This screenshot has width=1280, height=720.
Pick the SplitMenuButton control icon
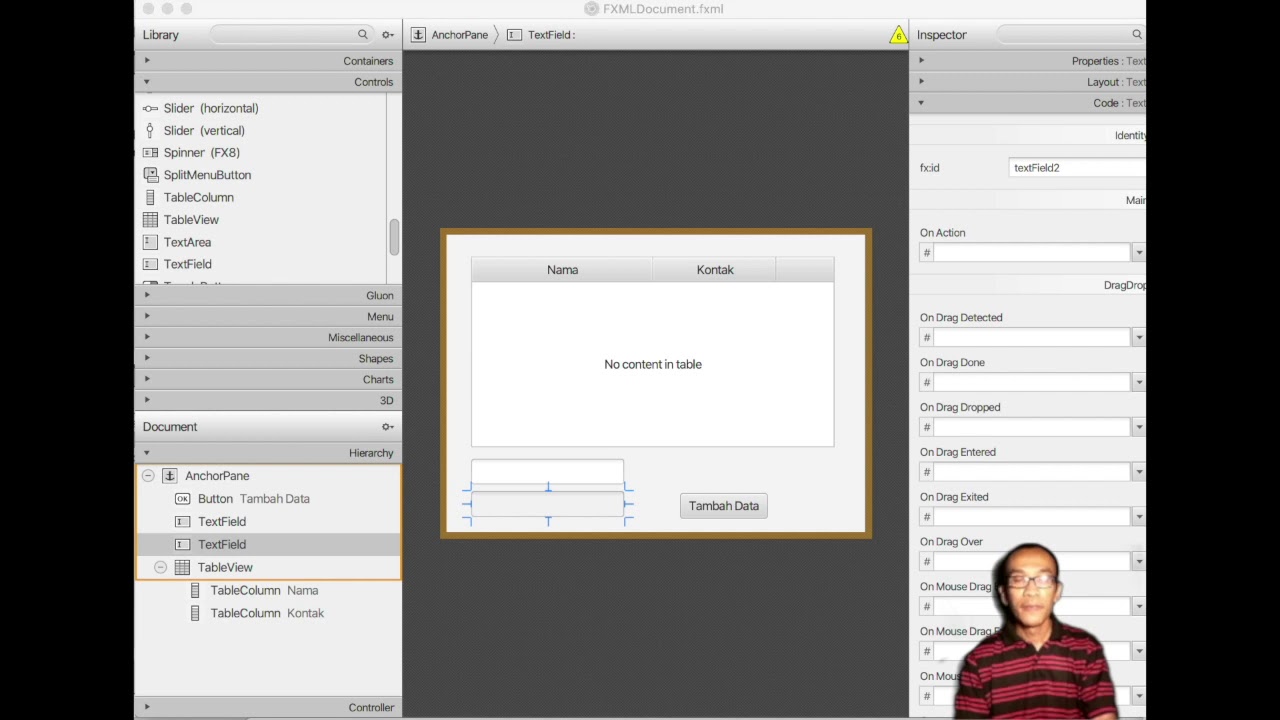tap(150, 174)
